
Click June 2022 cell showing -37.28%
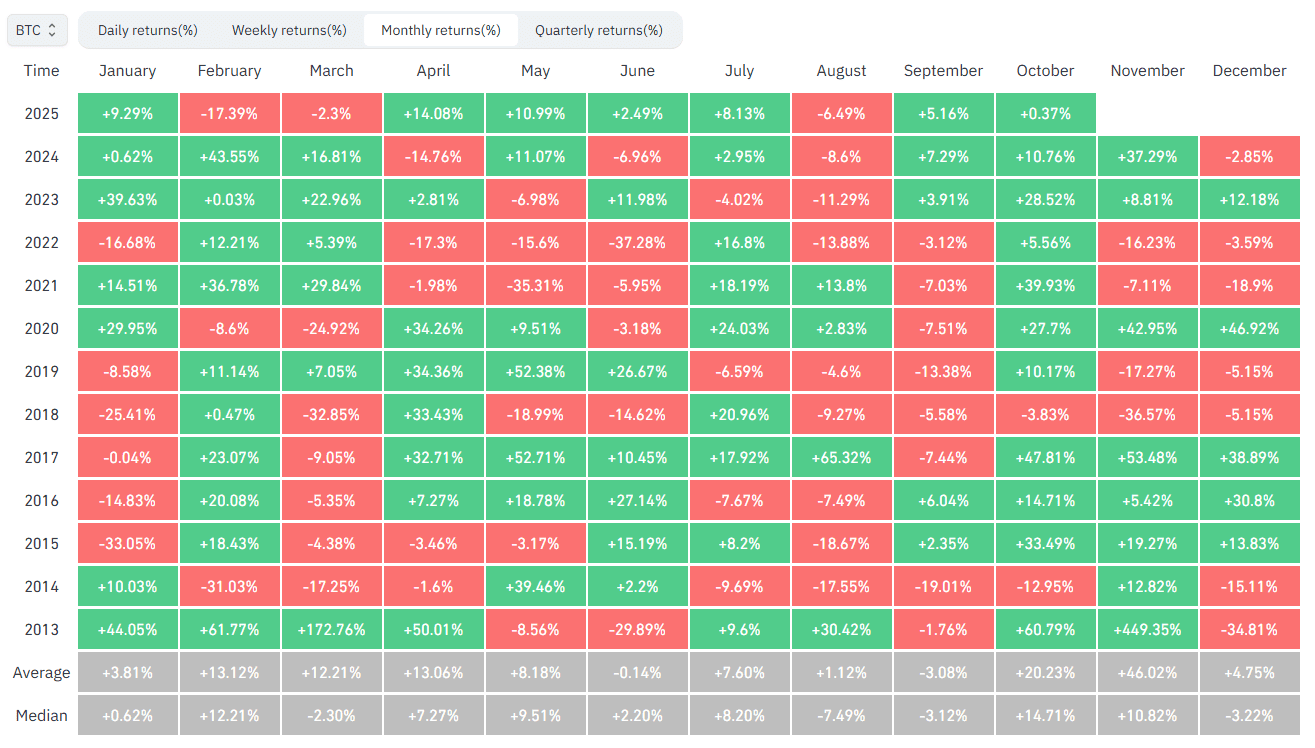click(638, 243)
